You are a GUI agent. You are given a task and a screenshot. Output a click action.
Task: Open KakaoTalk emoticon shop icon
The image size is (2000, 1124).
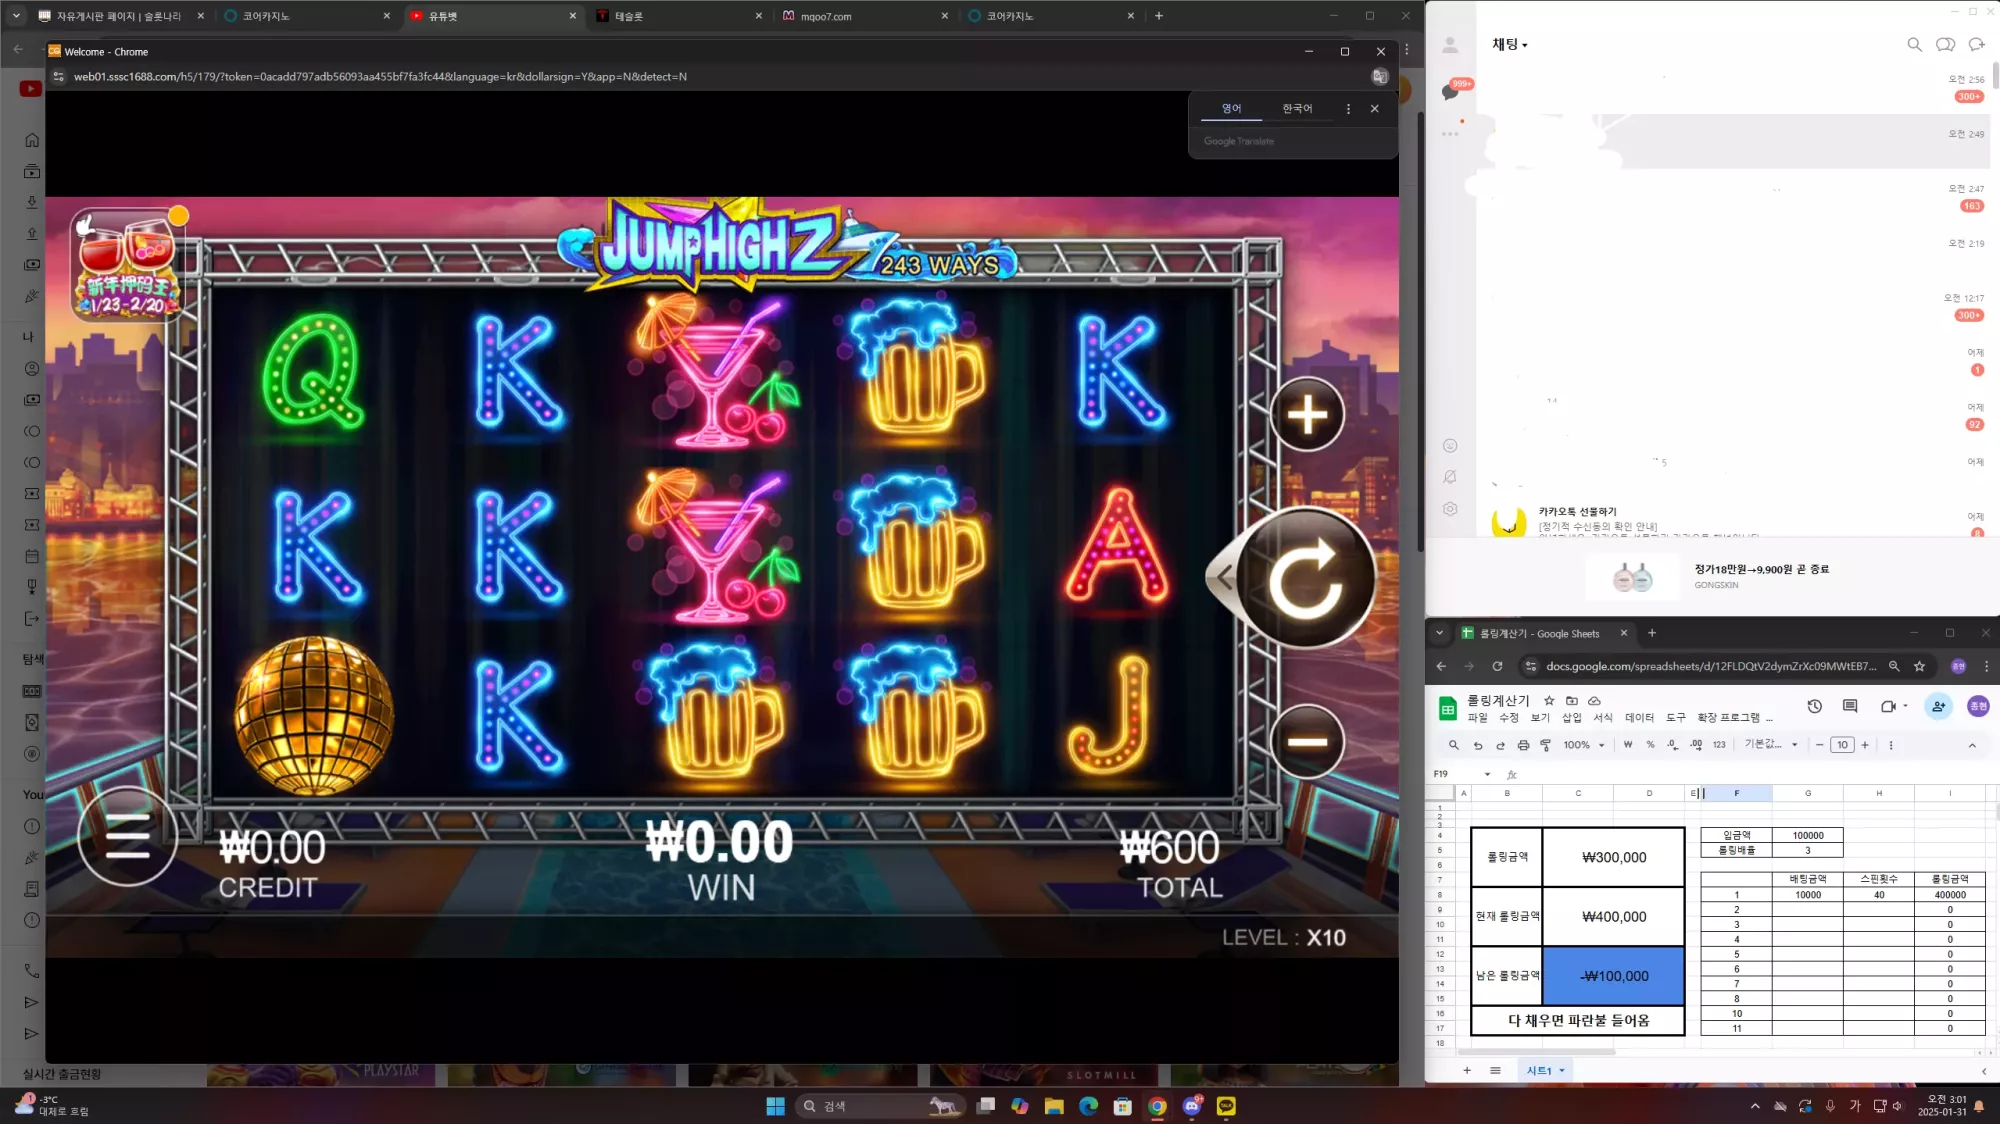pos(1450,446)
